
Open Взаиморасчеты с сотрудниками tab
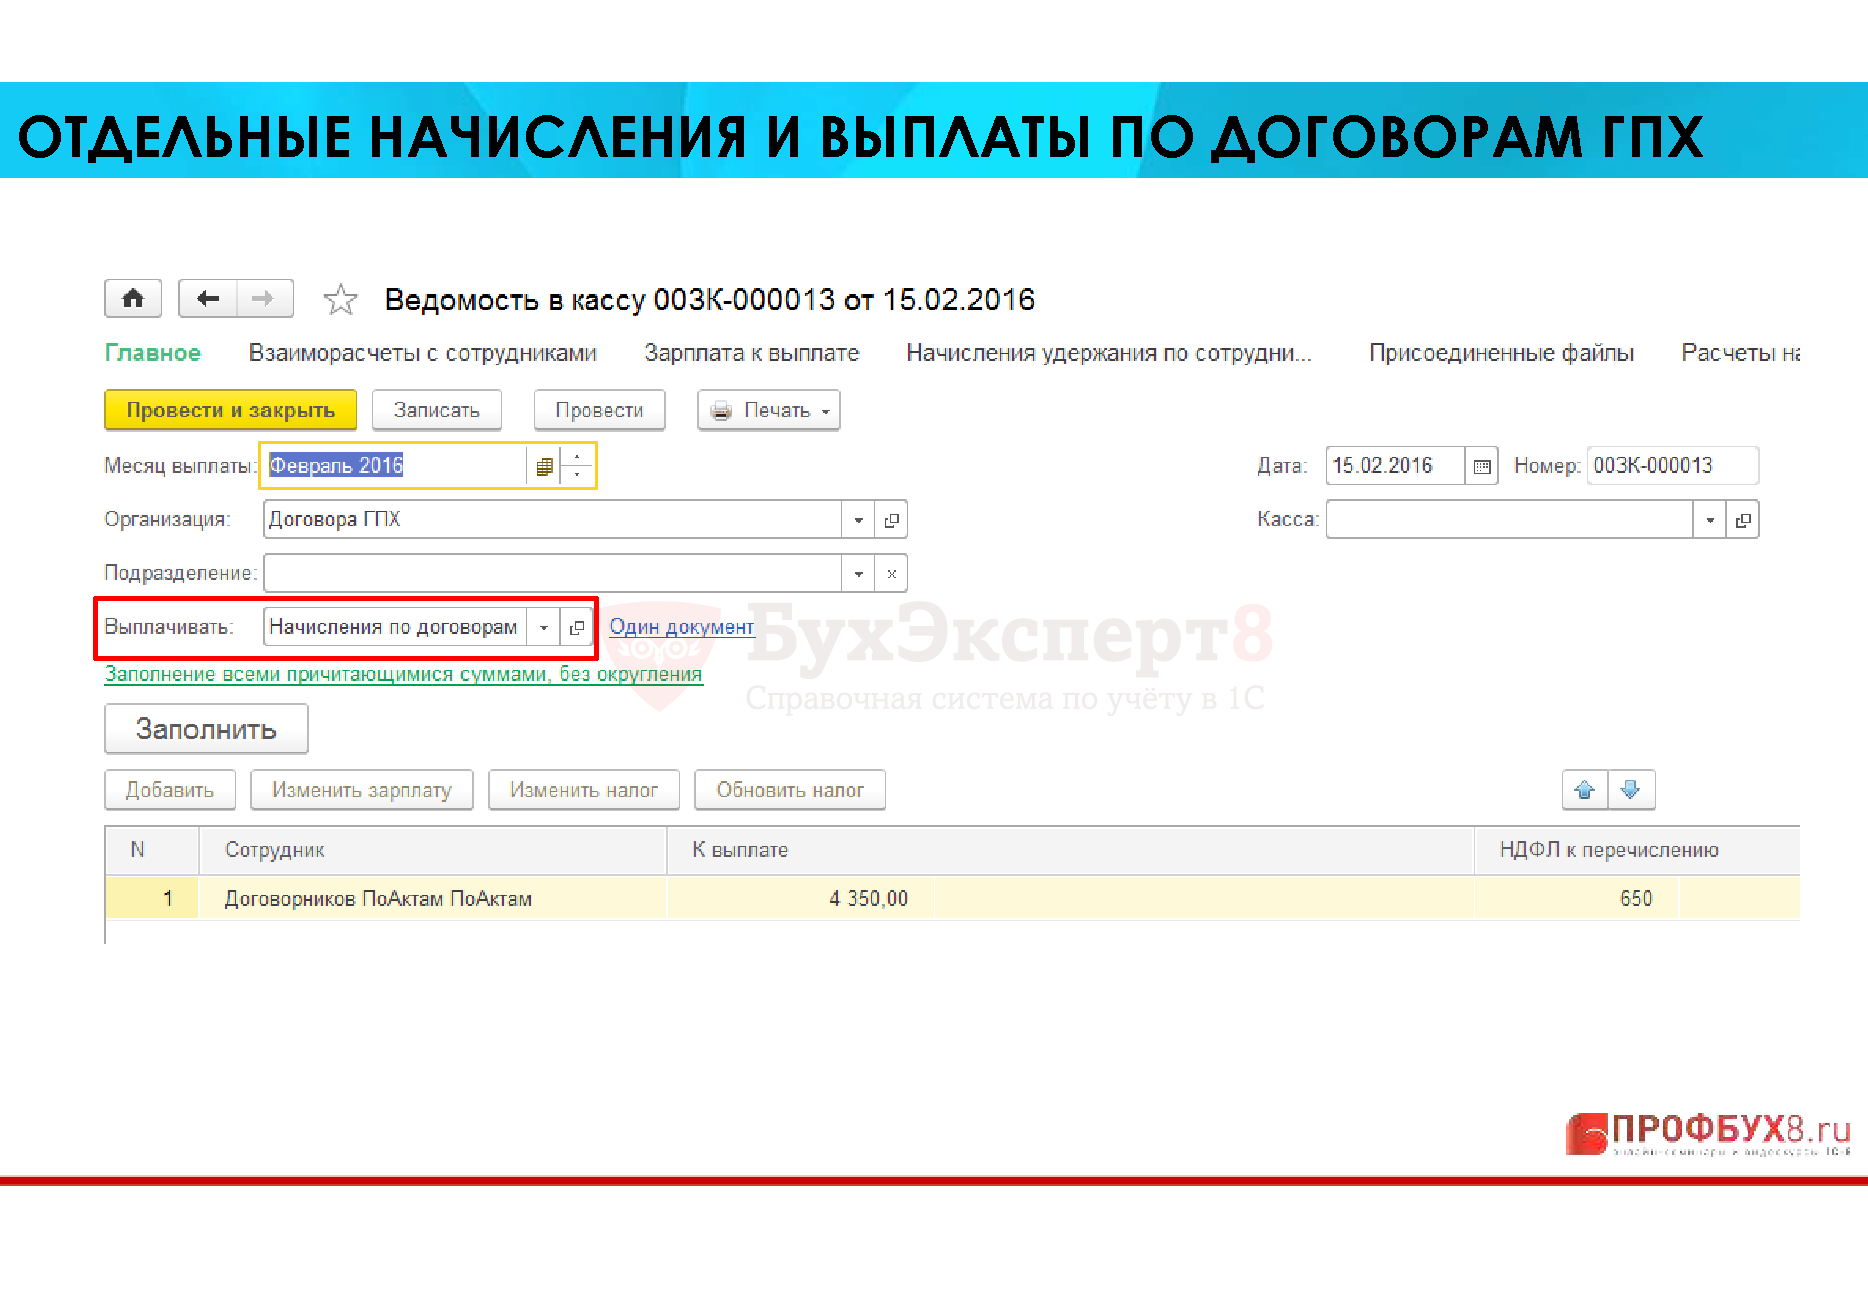422,353
